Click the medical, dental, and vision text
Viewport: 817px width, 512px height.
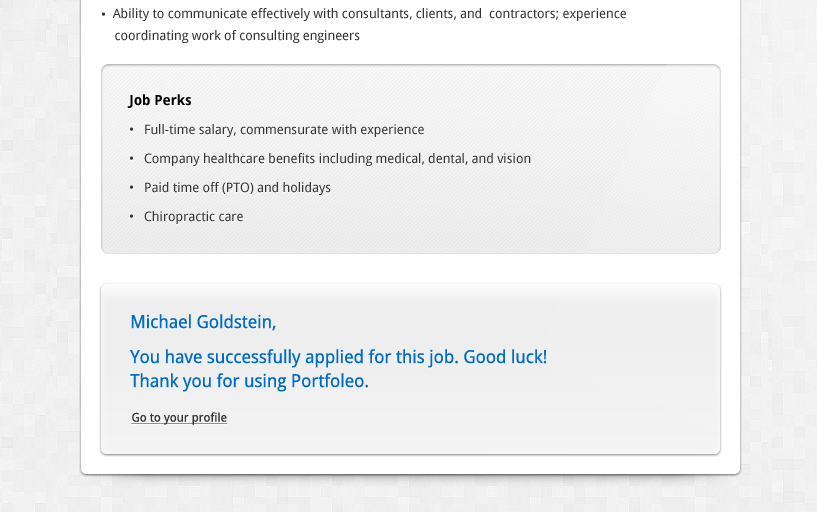pos(453,159)
